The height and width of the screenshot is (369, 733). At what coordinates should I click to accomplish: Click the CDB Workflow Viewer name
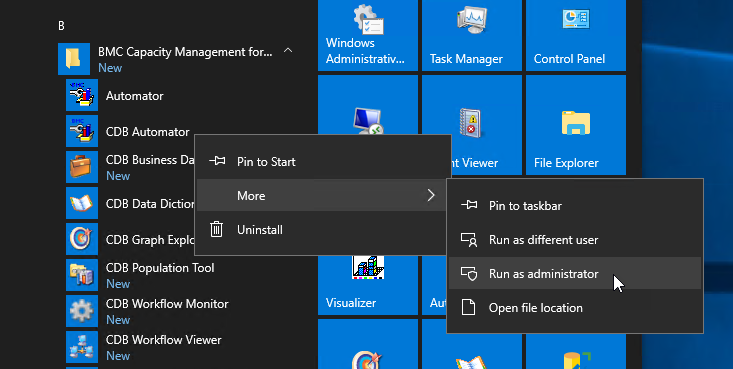click(164, 340)
